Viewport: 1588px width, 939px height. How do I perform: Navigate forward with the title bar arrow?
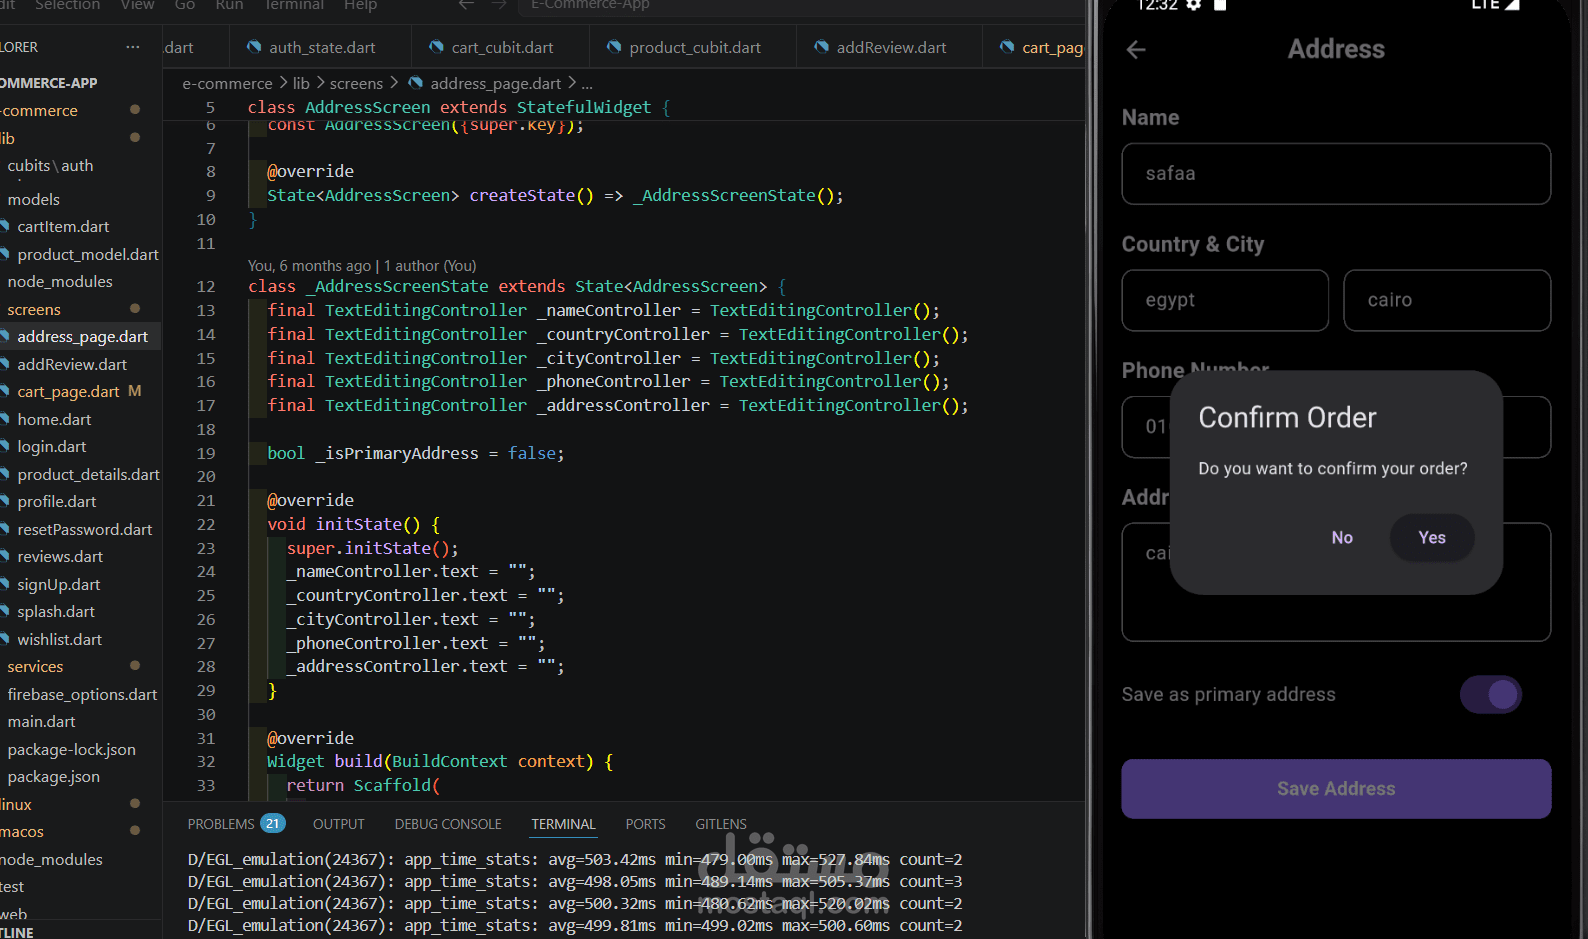[498, 5]
